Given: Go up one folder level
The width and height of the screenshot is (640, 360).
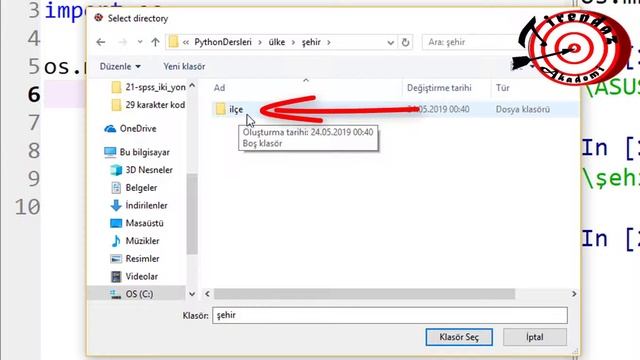Looking at the screenshot, I should [155, 42].
